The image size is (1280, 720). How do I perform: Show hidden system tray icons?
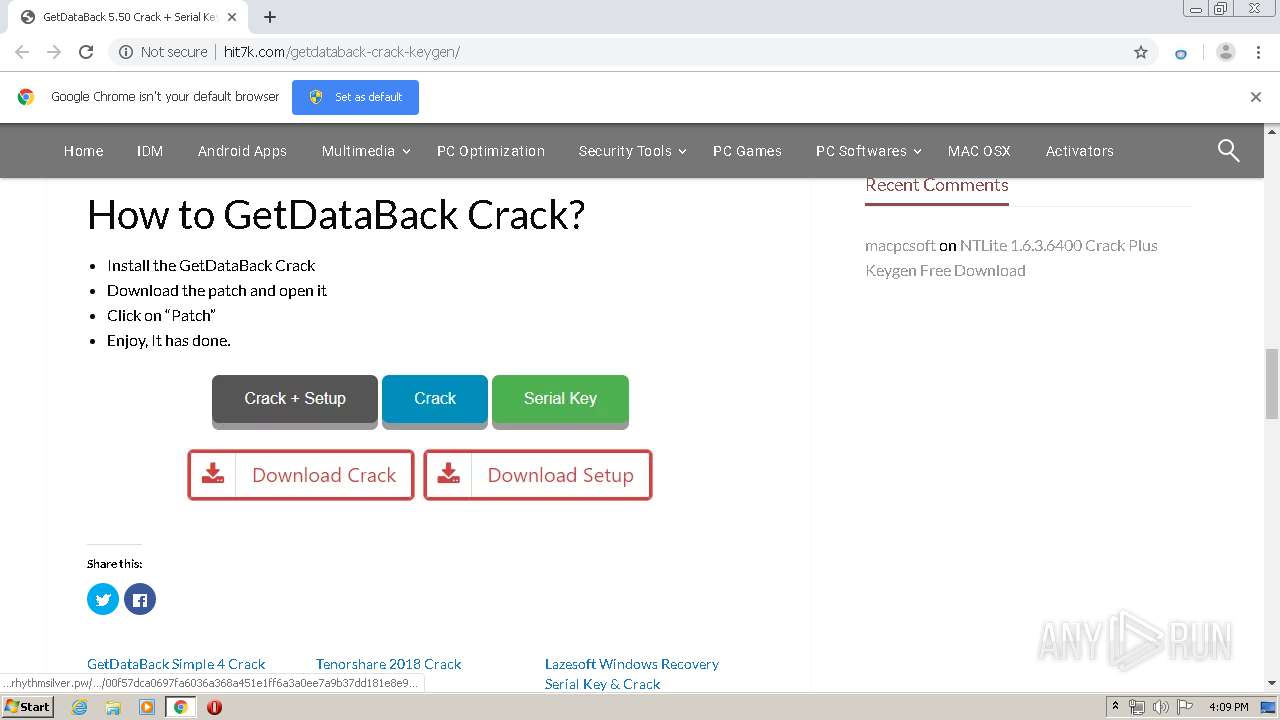click(1115, 707)
